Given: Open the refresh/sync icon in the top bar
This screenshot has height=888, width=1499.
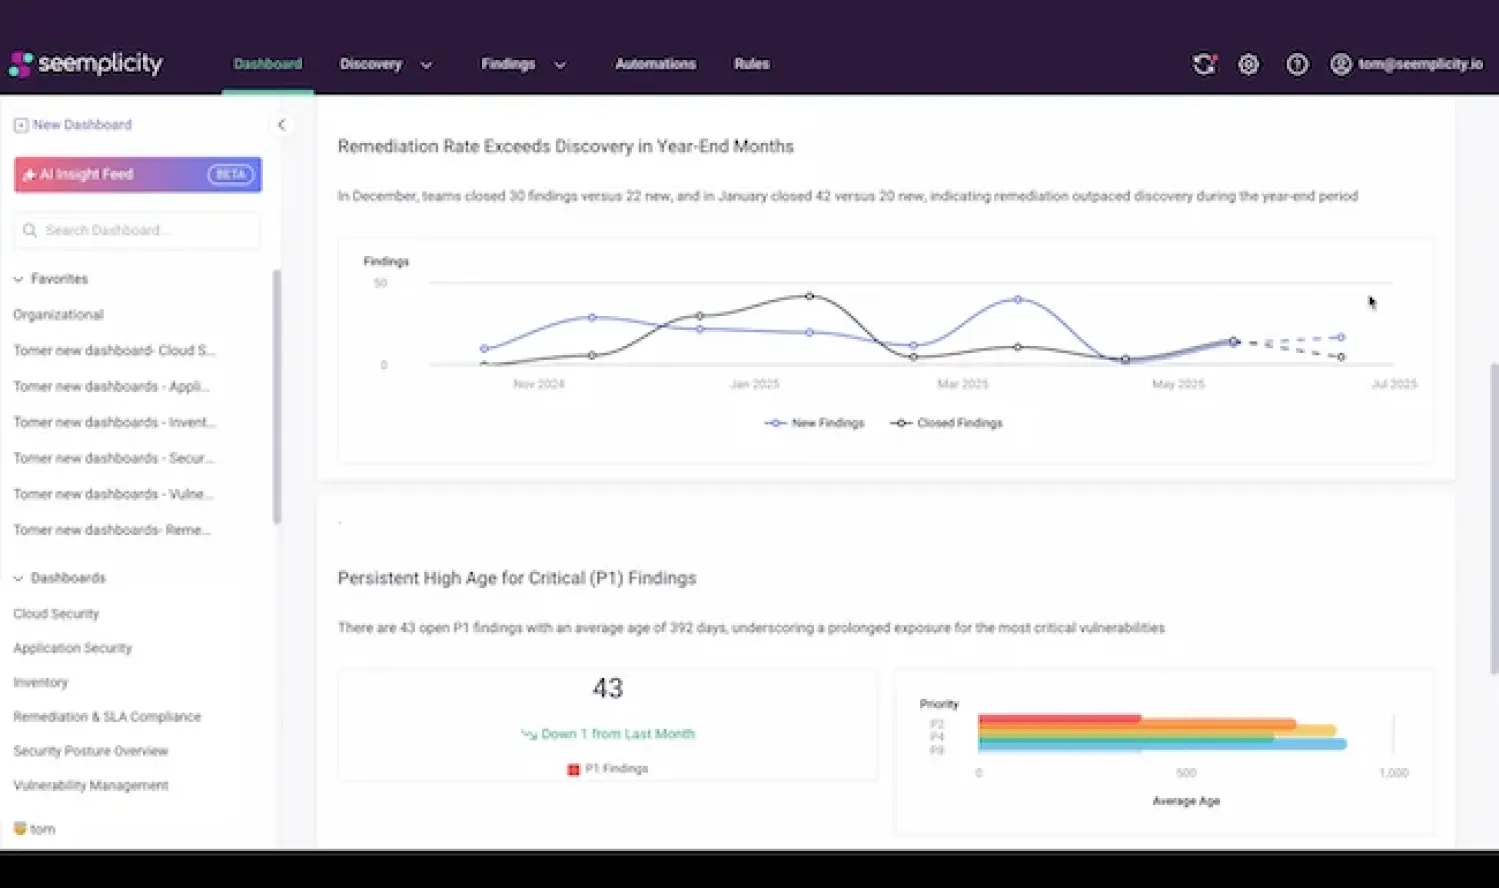Looking at the screenshot, I should pyautogui.click(x=1204, y=64).
